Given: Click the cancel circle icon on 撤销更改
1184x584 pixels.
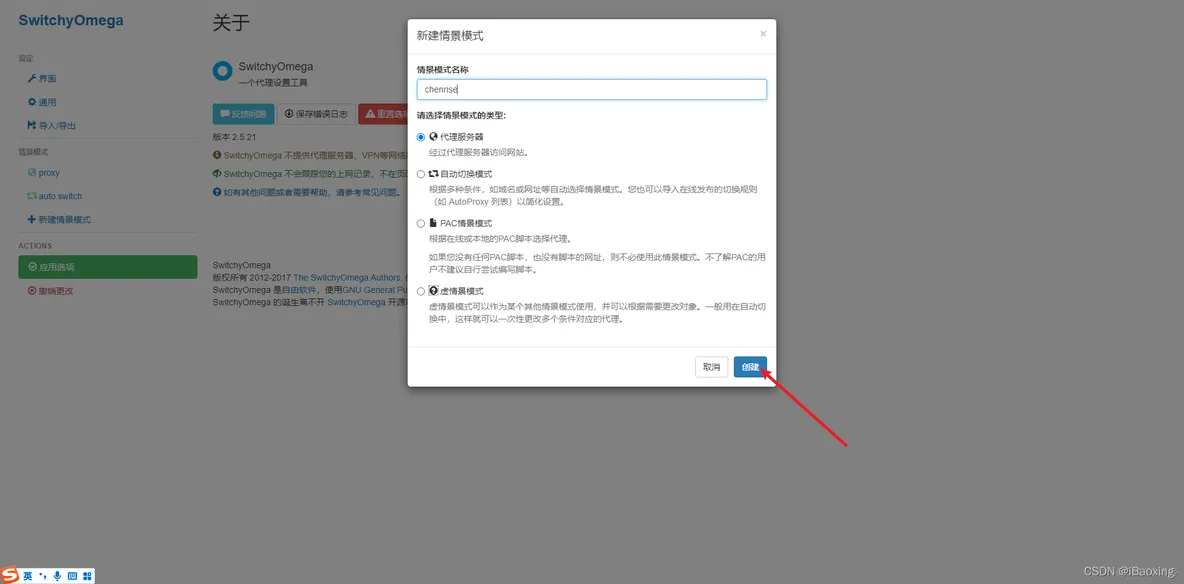Looking at the screenshot, I should tap(32, 290).
